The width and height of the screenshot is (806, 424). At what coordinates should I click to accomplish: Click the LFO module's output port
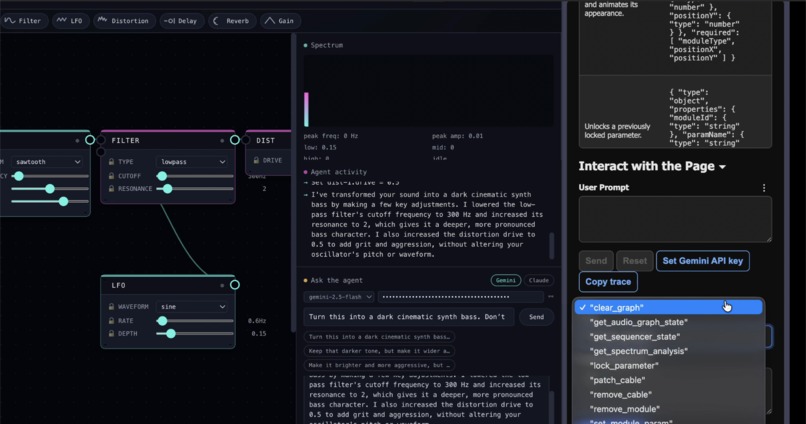[234, 285]
